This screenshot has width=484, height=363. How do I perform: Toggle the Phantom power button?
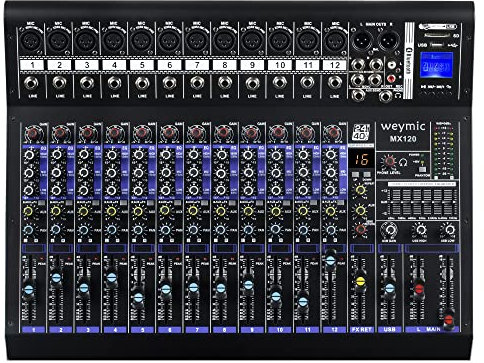[x=422, y=169]
